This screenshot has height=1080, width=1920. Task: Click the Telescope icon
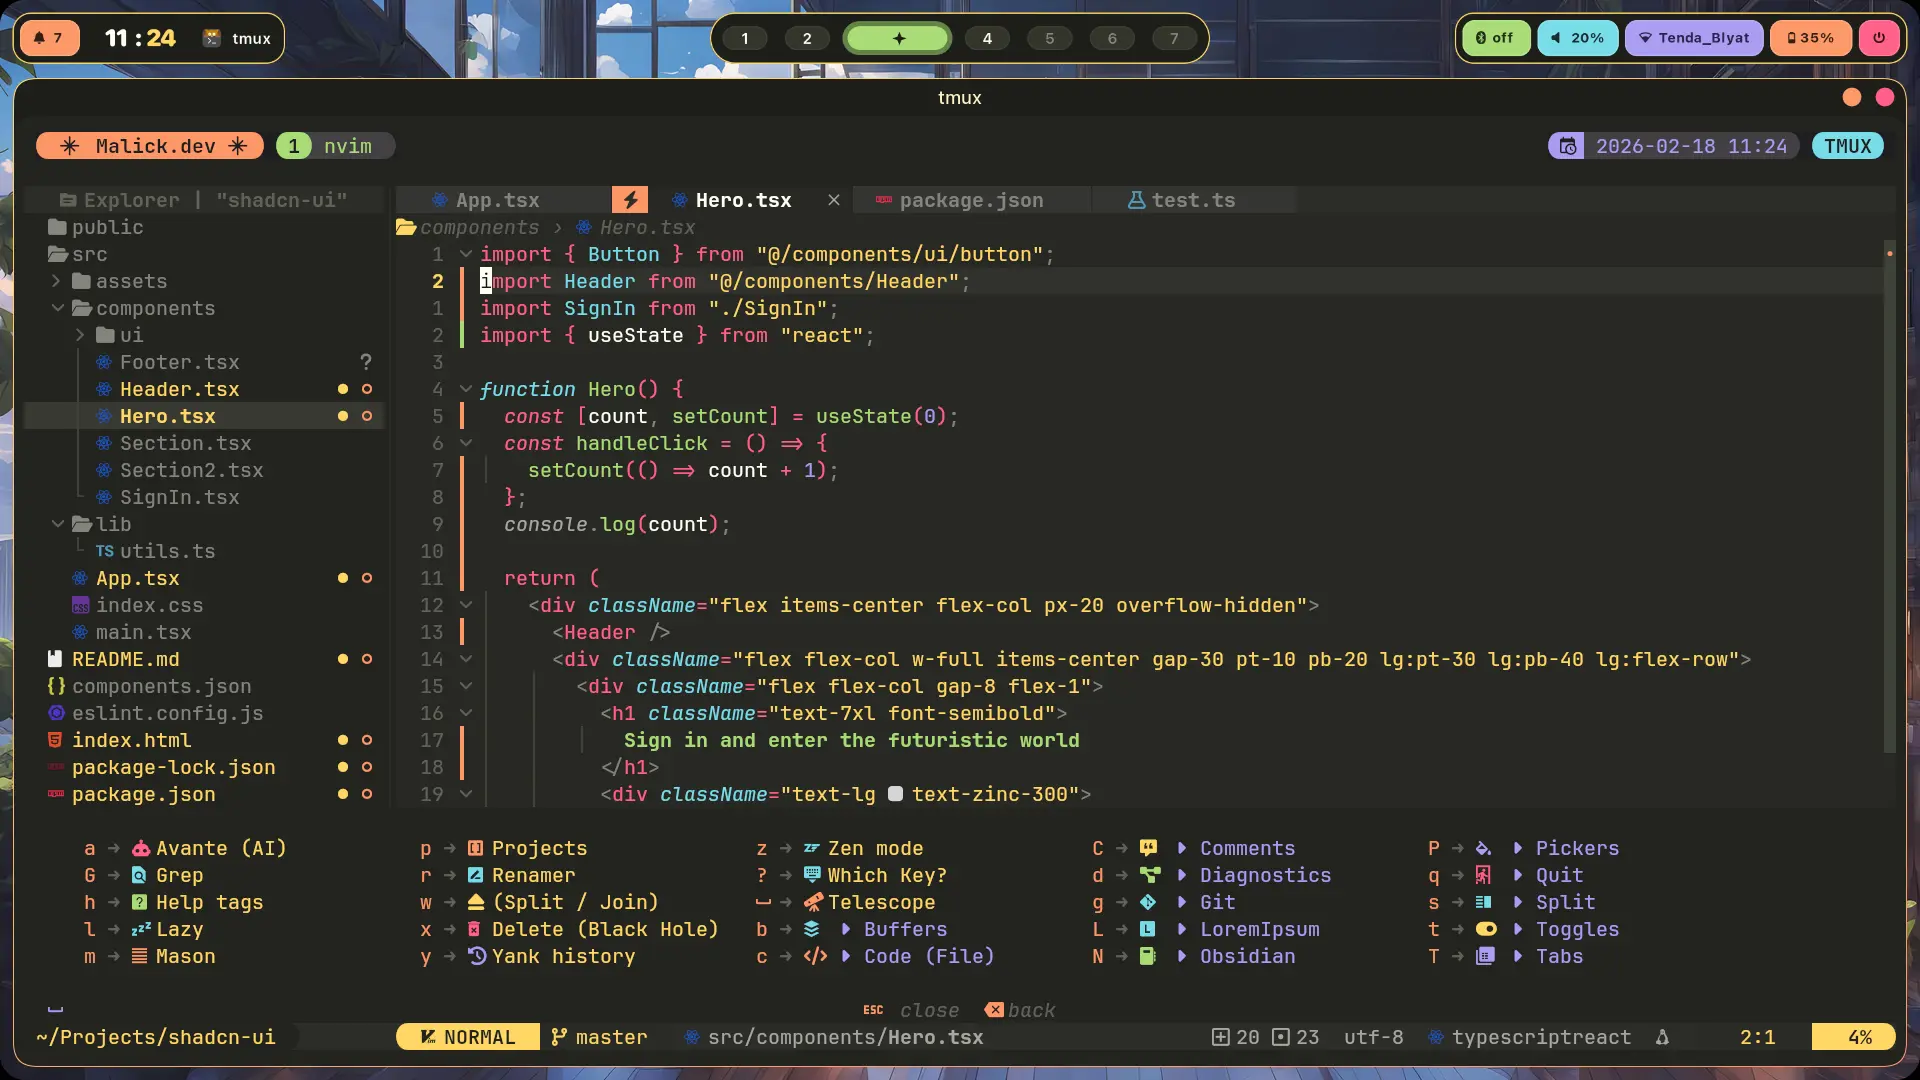[813, 902]
